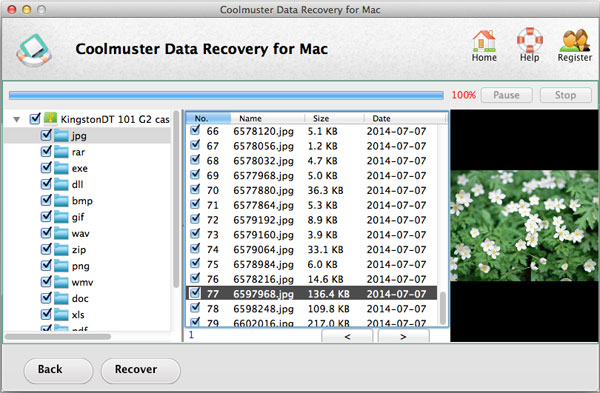Uncheck the KingstonDT 101 G2 drive checkbox
Viewport: 600px width, 393px height.
click(35, 119)
